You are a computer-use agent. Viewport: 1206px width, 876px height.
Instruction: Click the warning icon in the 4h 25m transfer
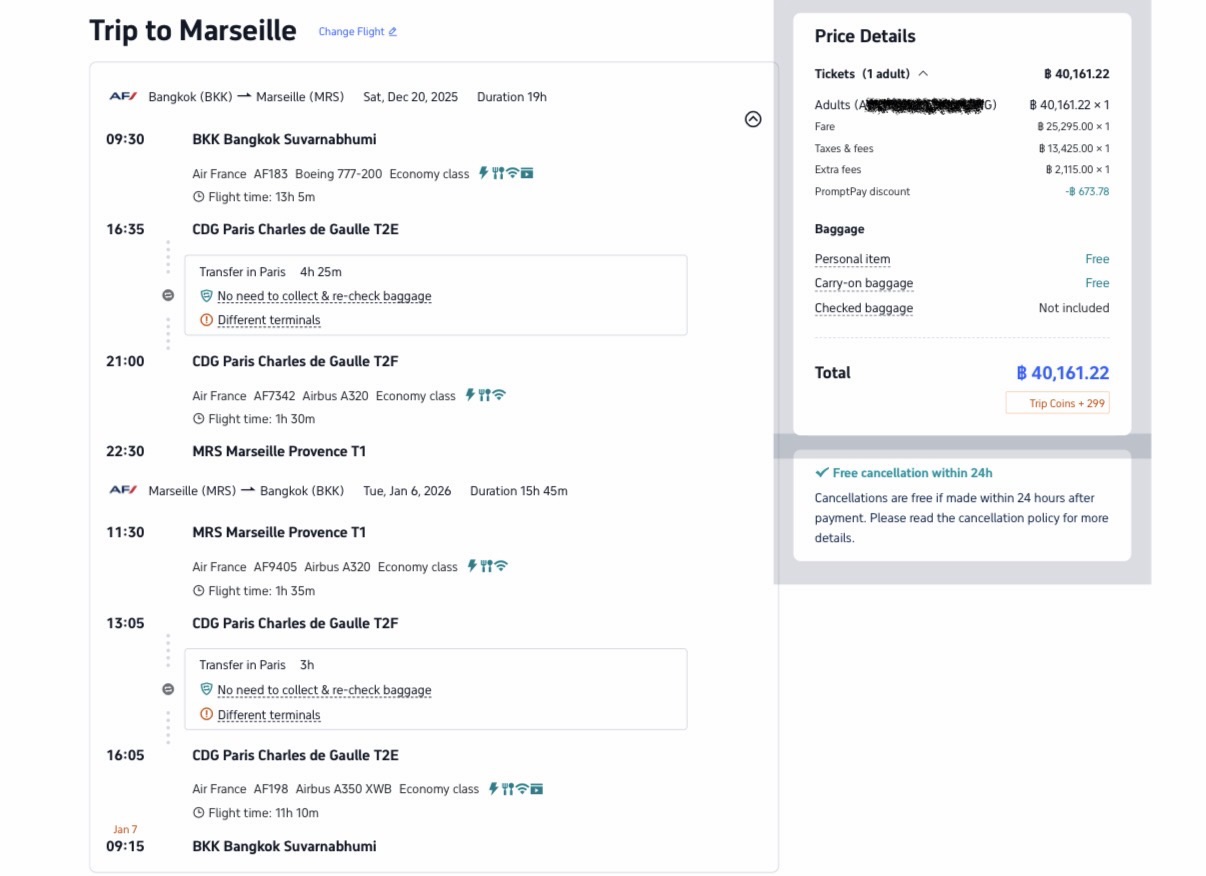pyautogui.click(x=207, y=320)
